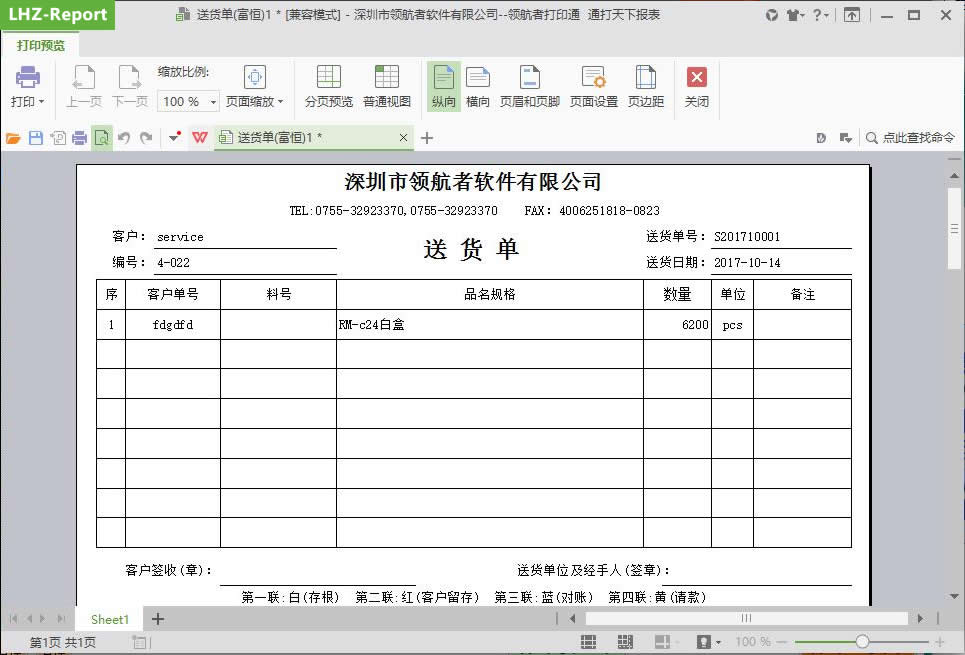Viewport: 965px width, 655px height.
Task: Go to previous page with 上一页
Action: click(84, 87)
